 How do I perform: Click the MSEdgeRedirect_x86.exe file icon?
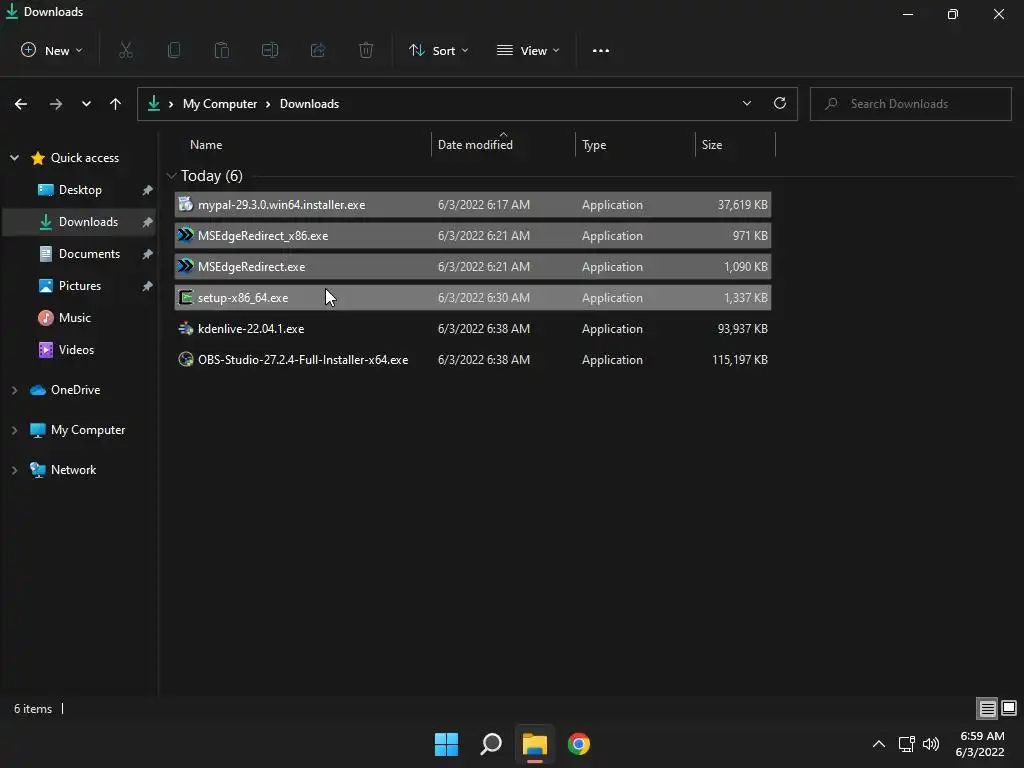tap(186, 235)
